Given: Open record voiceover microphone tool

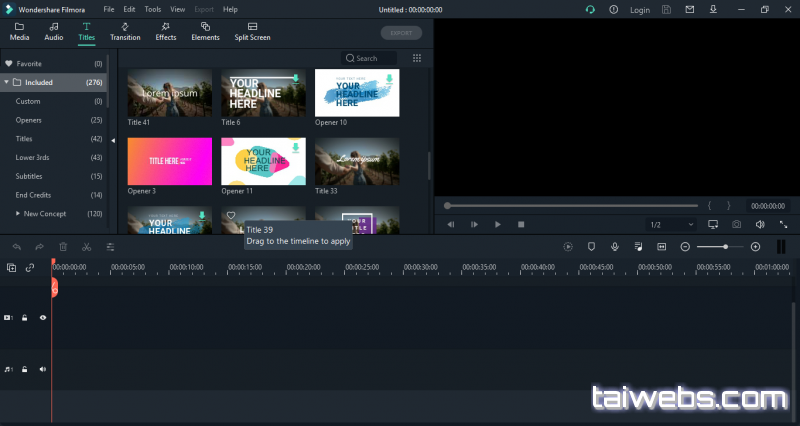Looking at the screenshot, I should tap(614, 246).
